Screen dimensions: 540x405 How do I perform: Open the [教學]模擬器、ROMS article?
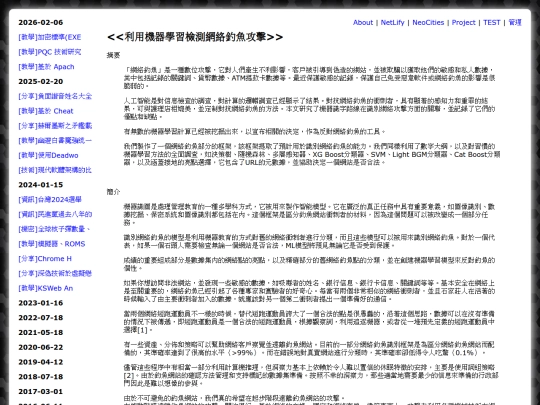(52, 244)
